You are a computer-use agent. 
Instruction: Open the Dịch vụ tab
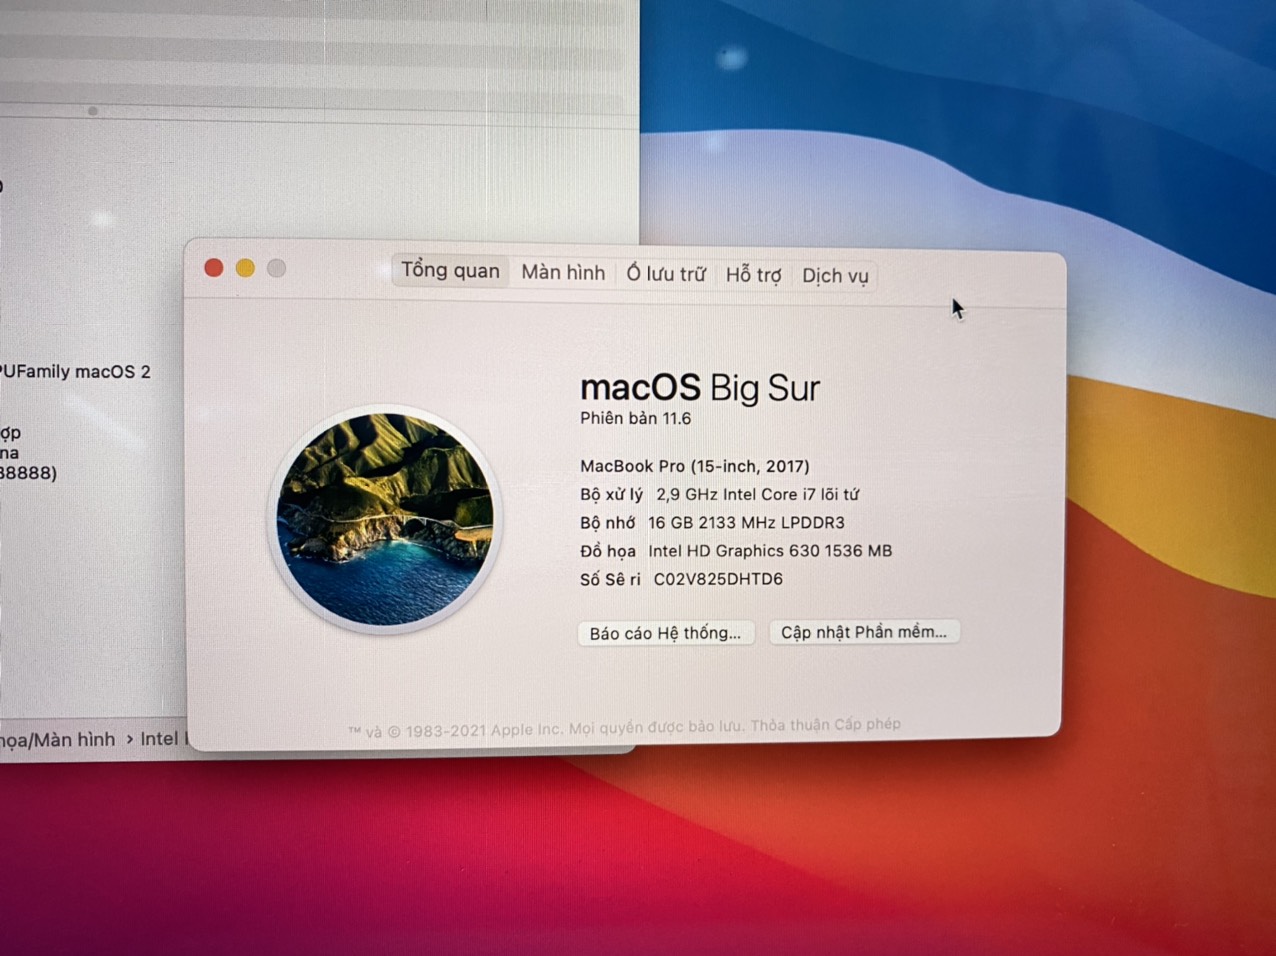[x=835, y=276]
